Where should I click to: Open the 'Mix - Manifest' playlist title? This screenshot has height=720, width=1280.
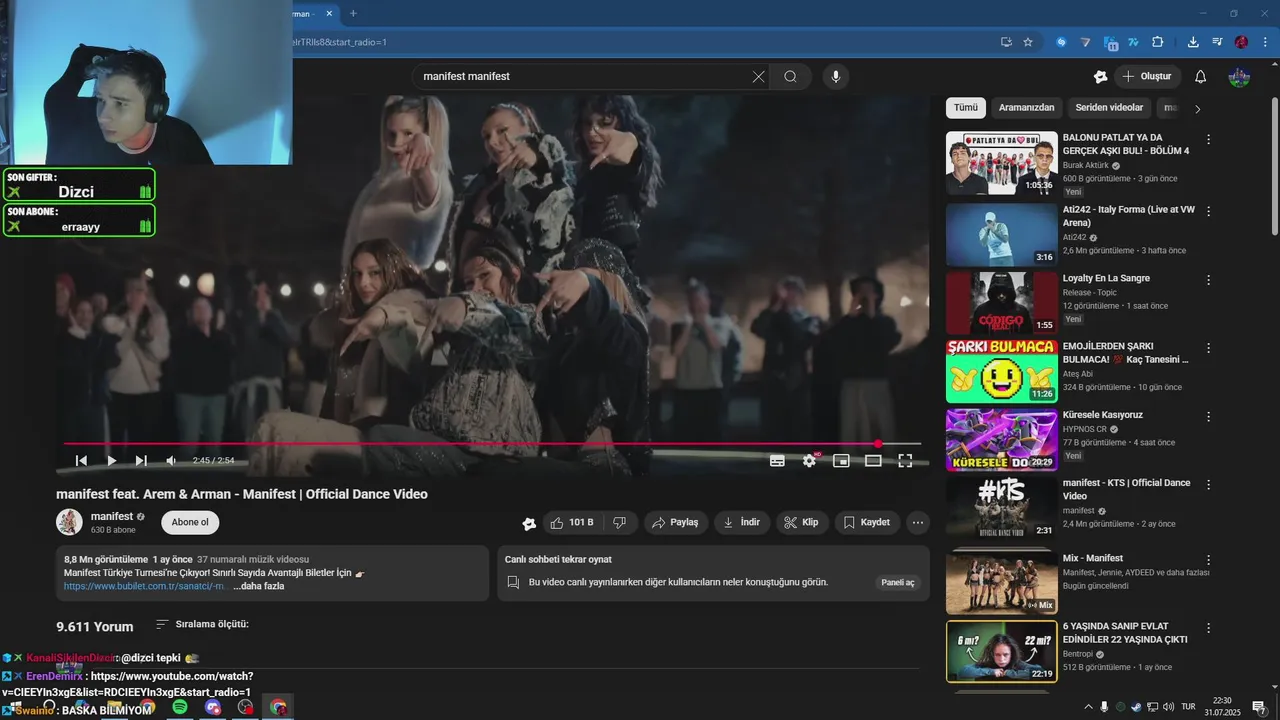(x=1093, y=558)
